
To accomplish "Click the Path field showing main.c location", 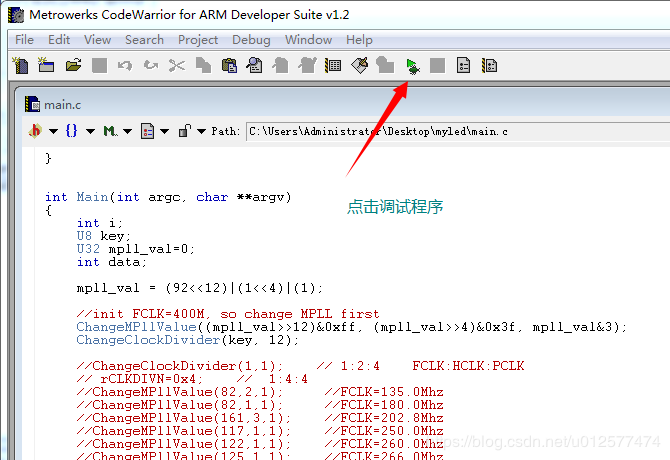I will (x=458, y=131).
